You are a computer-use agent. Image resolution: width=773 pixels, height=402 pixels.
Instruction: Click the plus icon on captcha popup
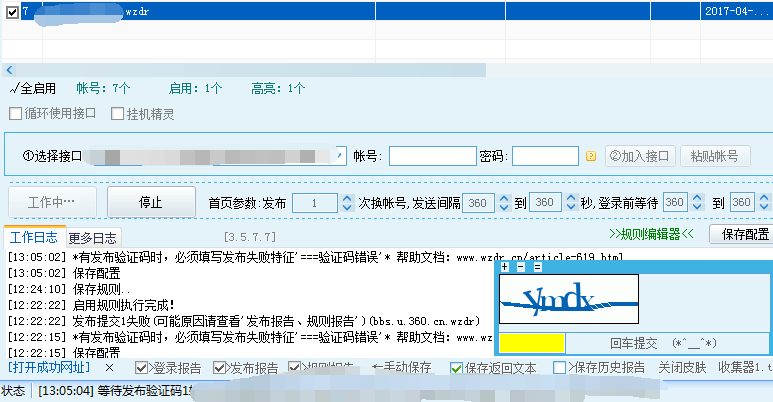[504, 267]
